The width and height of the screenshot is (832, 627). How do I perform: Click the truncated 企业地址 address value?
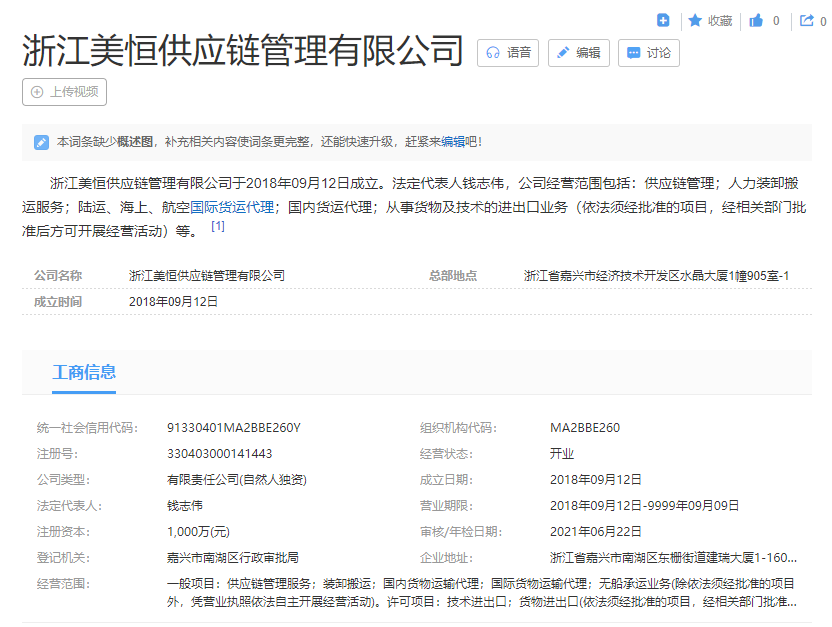[673, 558]
